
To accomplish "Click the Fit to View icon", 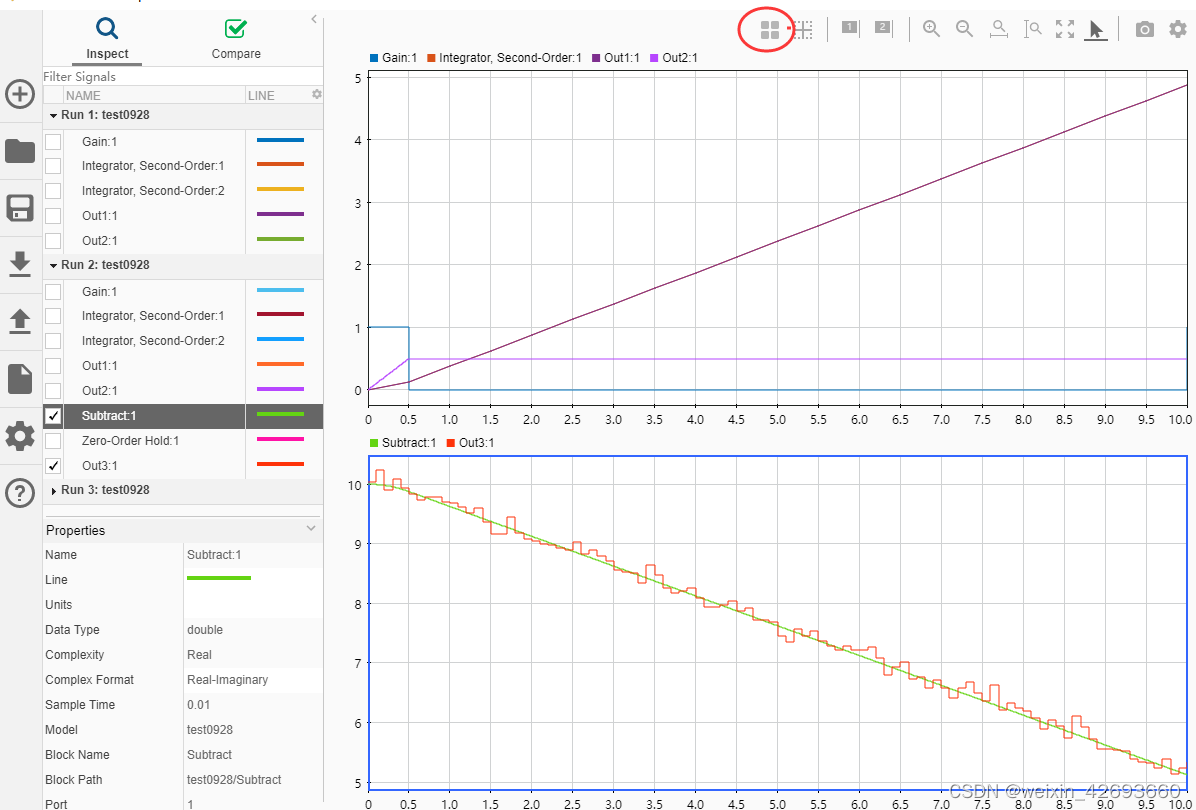I will pyautogui.click(x=1064, y=28).
